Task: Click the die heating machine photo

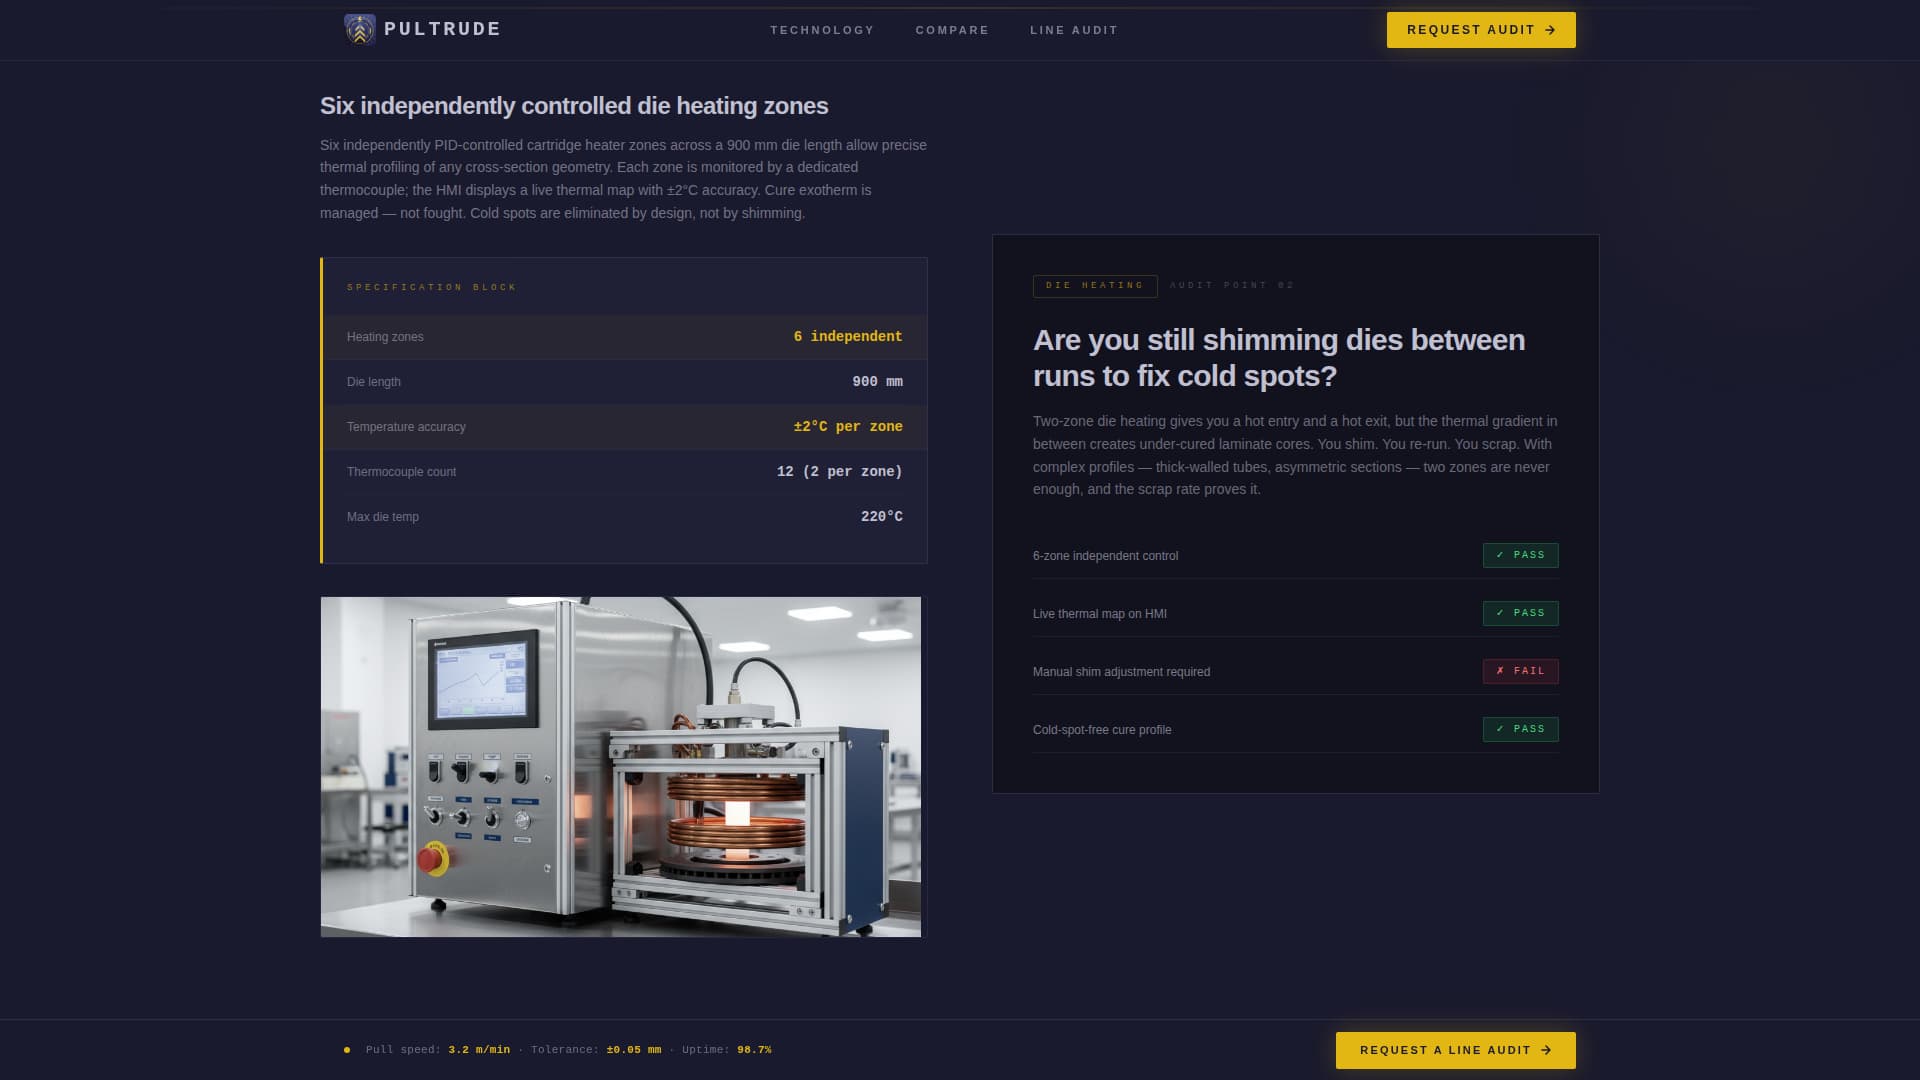Action: pyautogui.click(x=620, y=767)
